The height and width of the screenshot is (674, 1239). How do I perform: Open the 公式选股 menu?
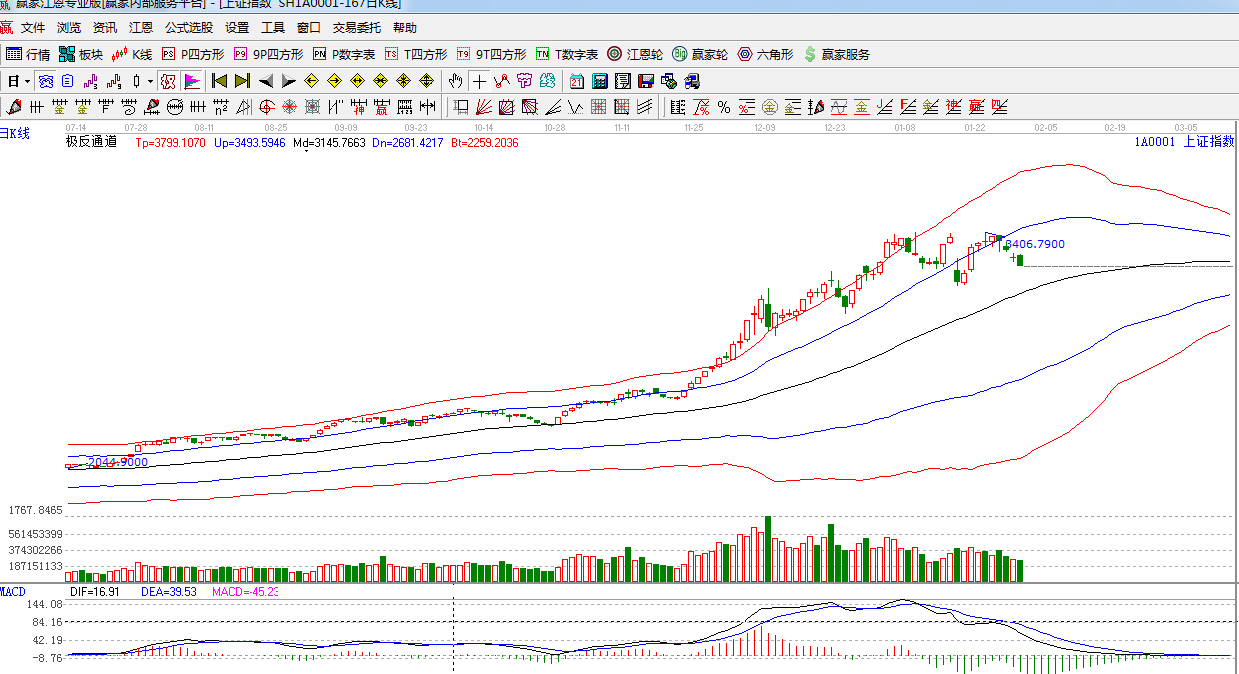(x=189, y=28)
